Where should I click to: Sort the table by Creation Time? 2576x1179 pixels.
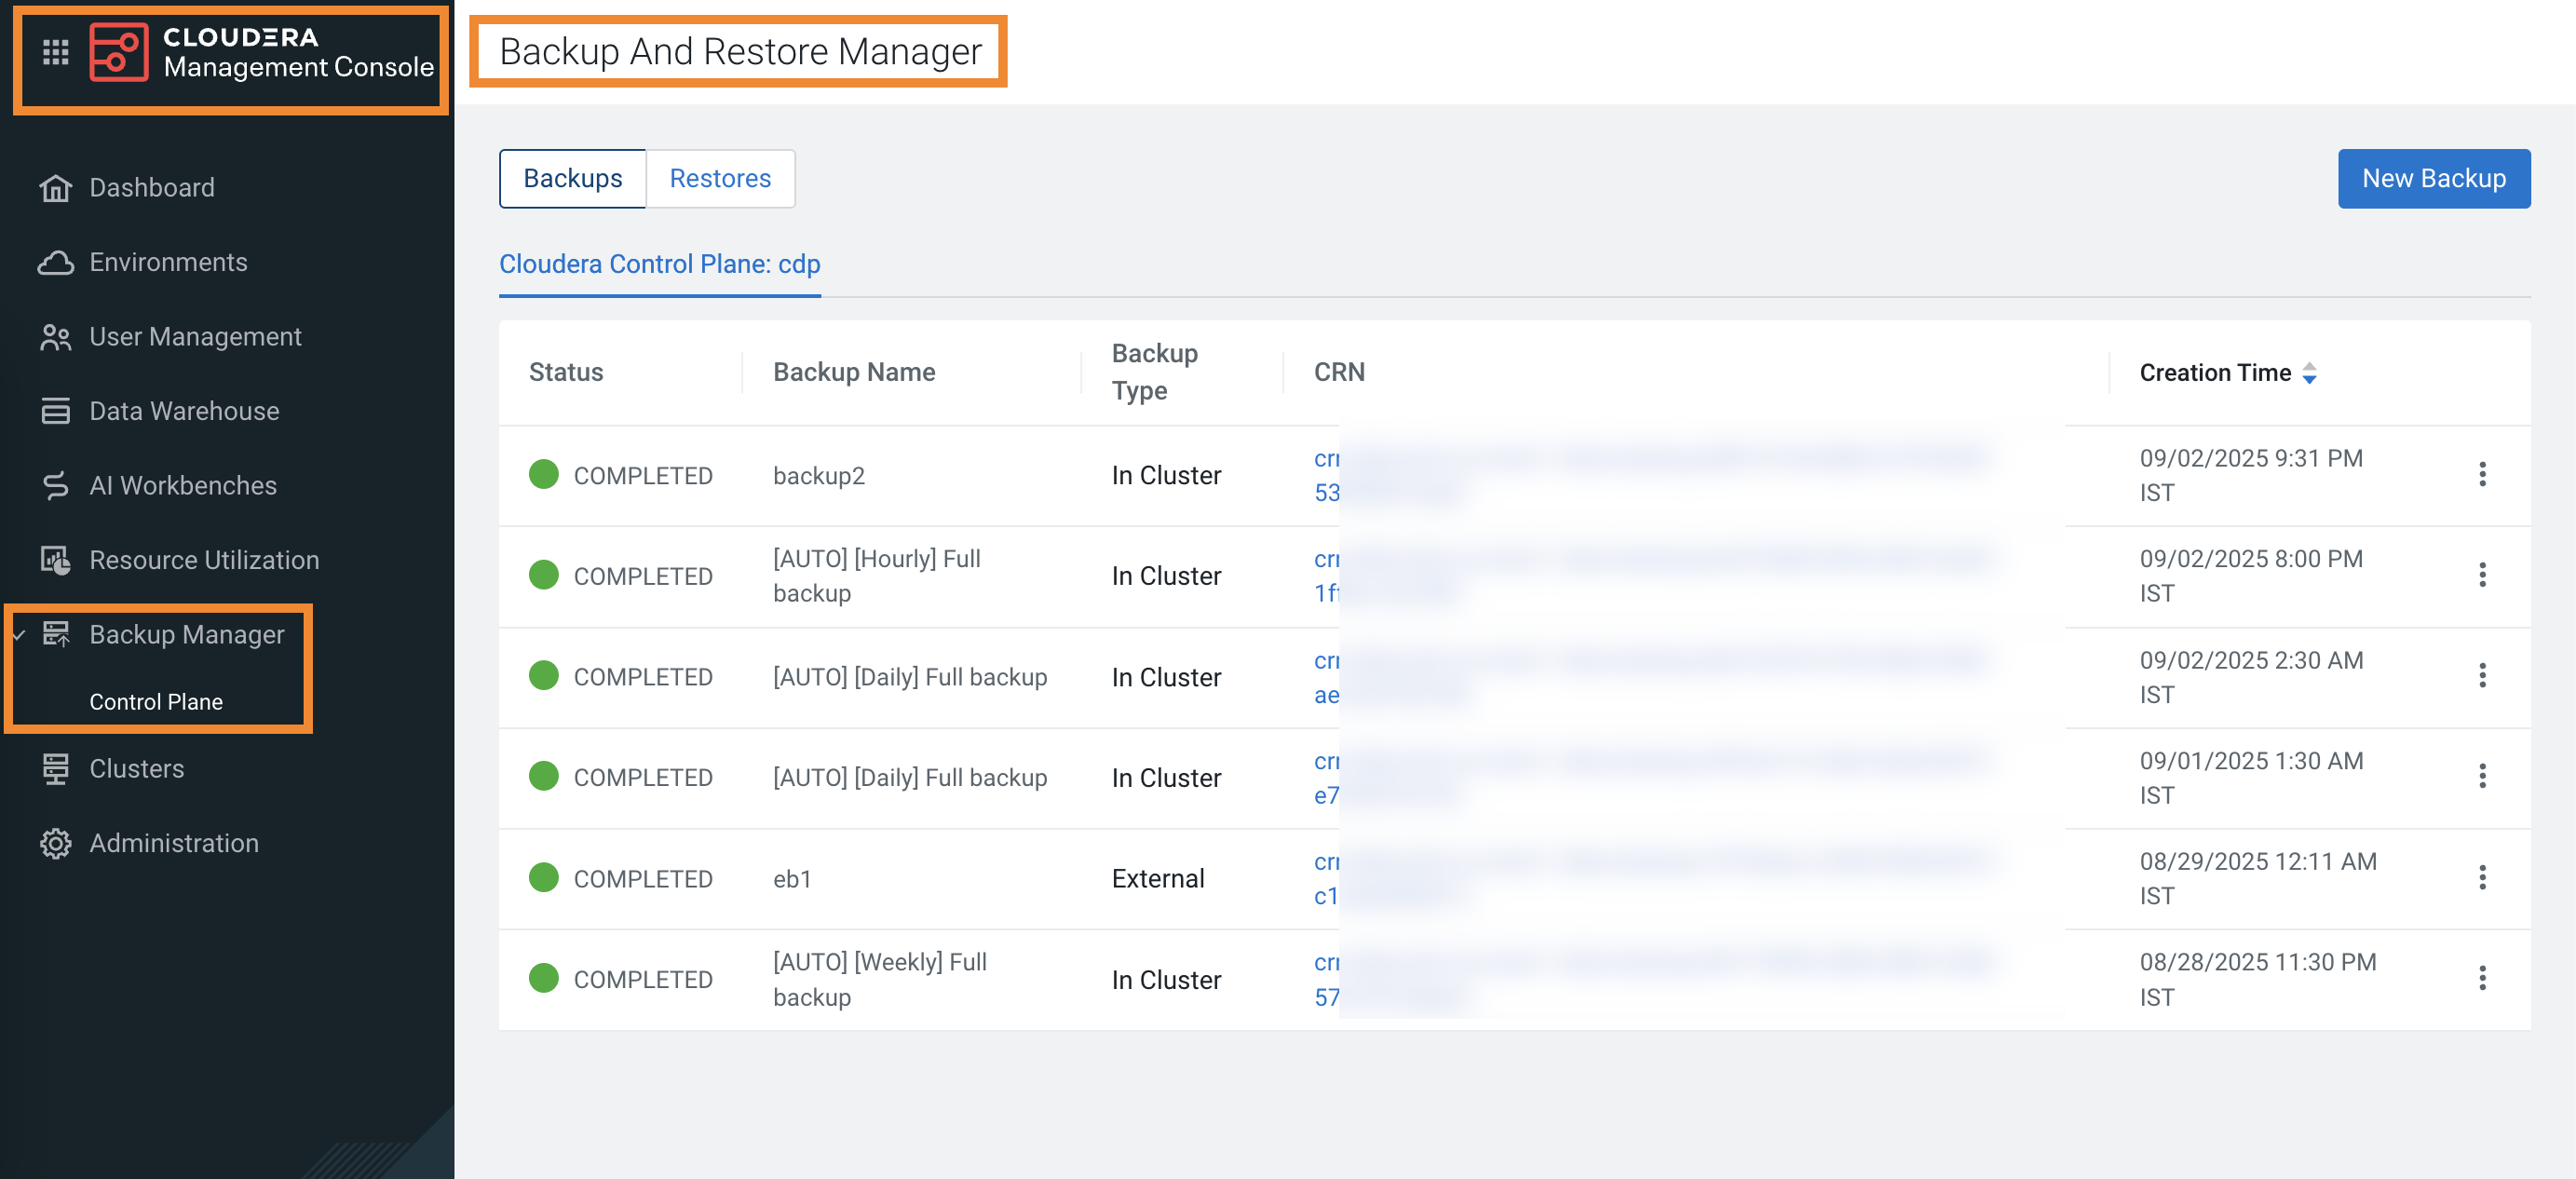pyautogui.click(x=2310, y=373)
